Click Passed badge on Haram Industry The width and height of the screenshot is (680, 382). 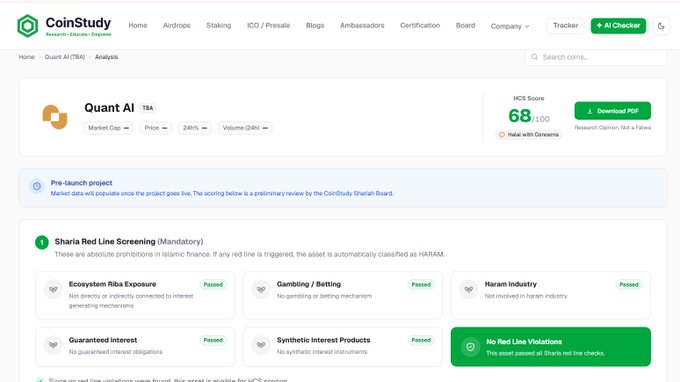coord(629,285)
